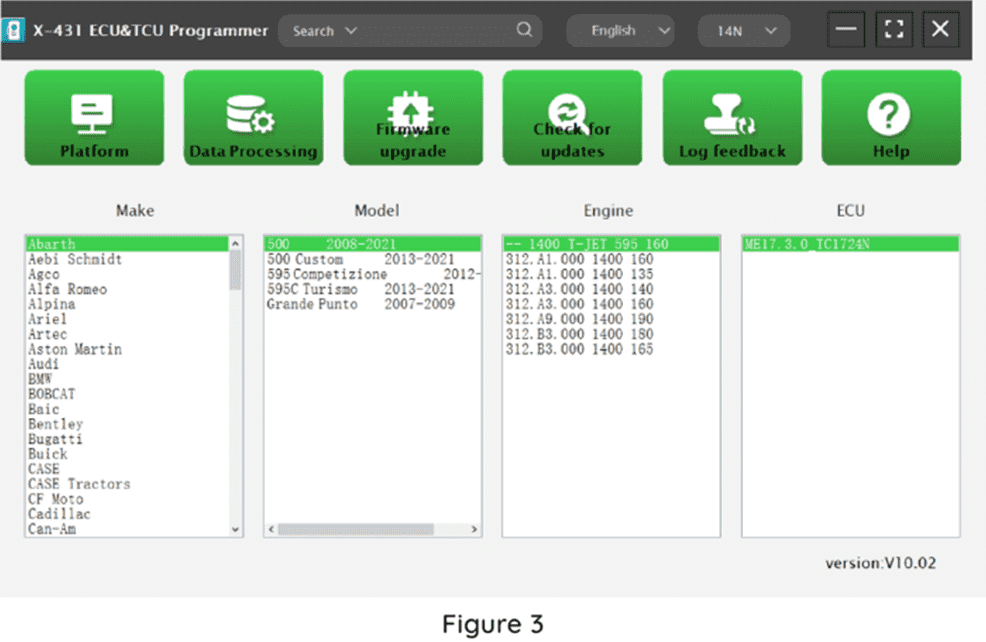This screenshot has height=642, width=986.
Task: Select BMW make
Action: point(127,379)
